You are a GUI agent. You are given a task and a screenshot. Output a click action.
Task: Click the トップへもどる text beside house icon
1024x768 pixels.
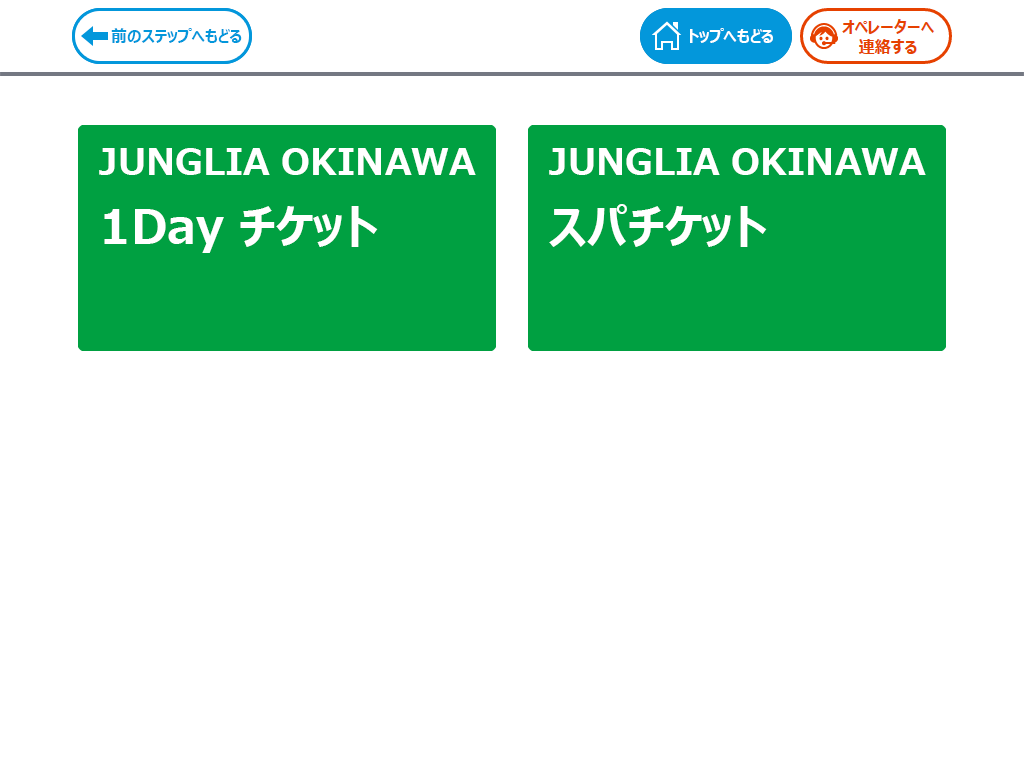point(730,37)
